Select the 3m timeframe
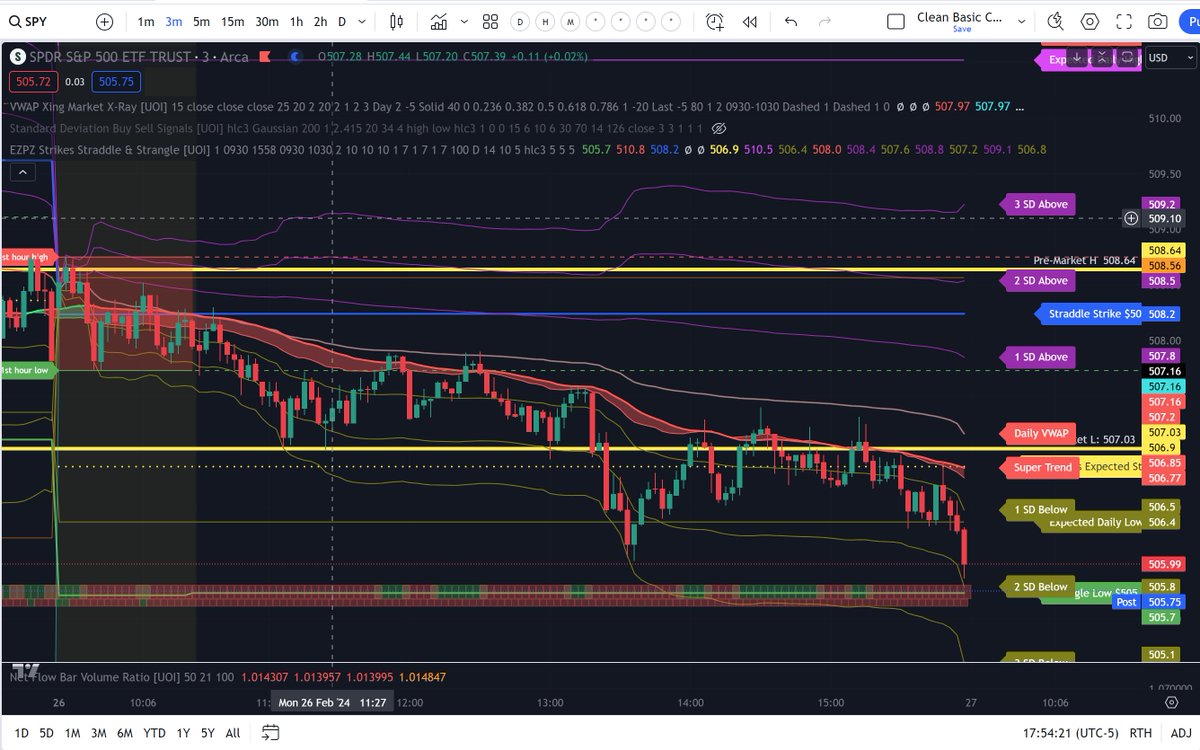The image size is (1200, 750). click(174, 21)
